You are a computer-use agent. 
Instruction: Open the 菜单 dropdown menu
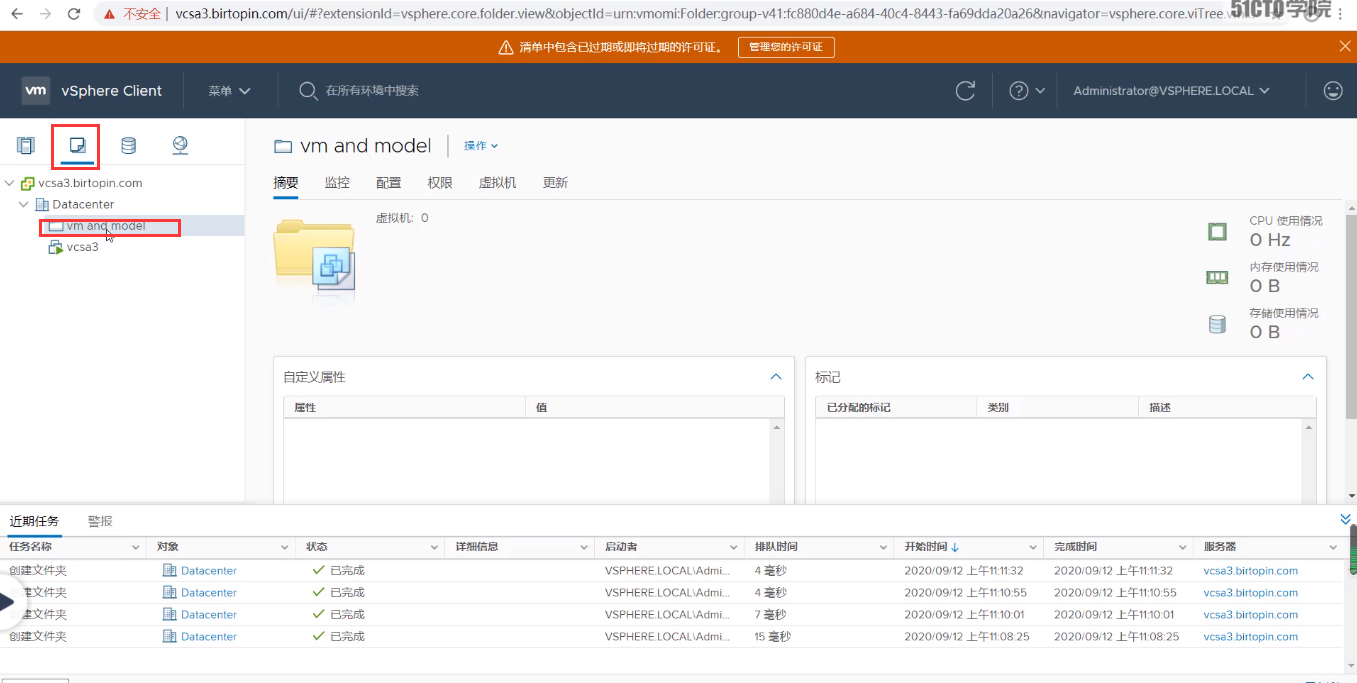click(x=229, y=91)
